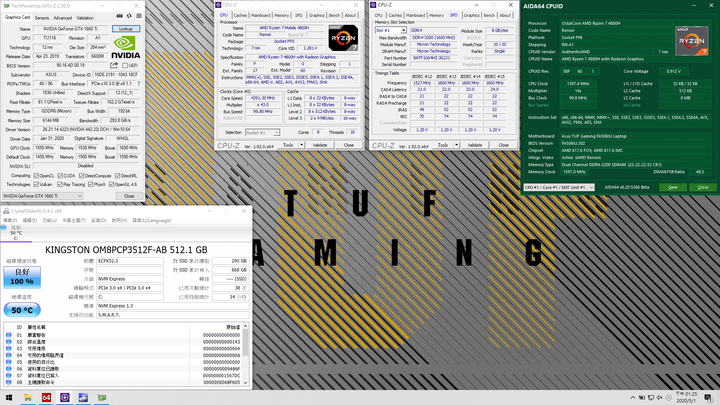This screenshot has height=405, width=720.
Task: Open the CPU core selector dropdown in AIDA64
Action: coord(559,187)
